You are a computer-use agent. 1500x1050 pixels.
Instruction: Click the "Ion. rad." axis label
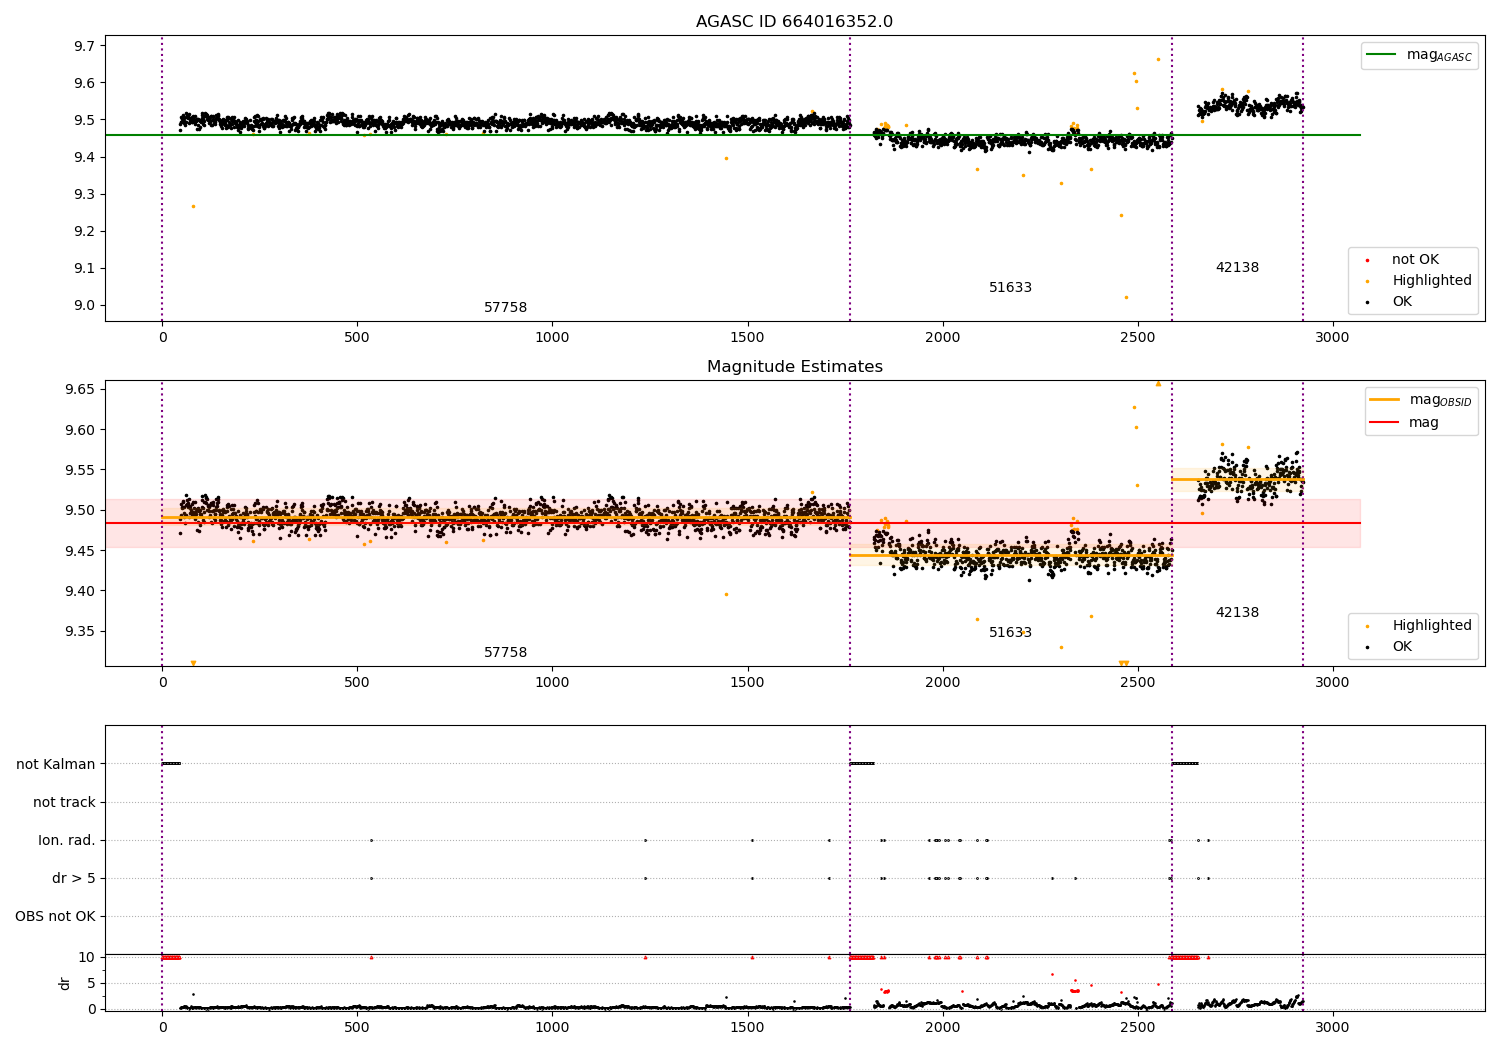point(67,840)
